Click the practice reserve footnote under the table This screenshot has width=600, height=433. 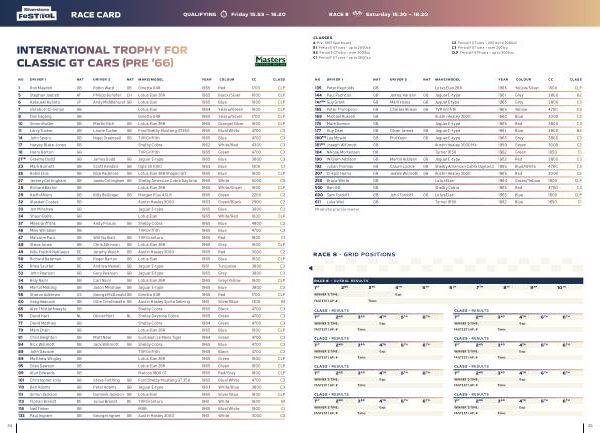point(336,209)
